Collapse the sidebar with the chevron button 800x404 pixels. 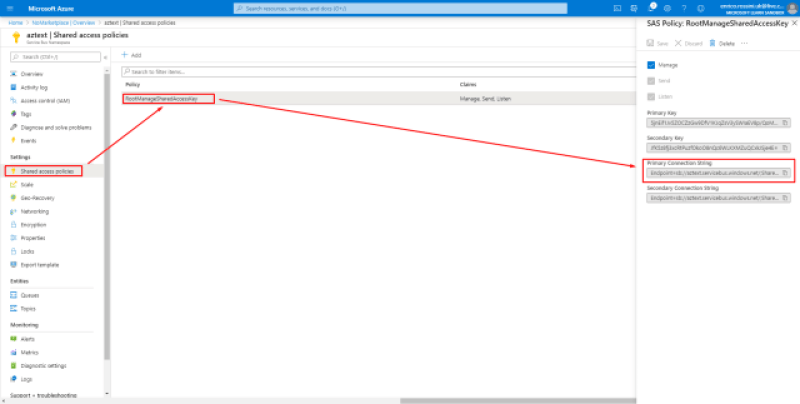[105, 57]
